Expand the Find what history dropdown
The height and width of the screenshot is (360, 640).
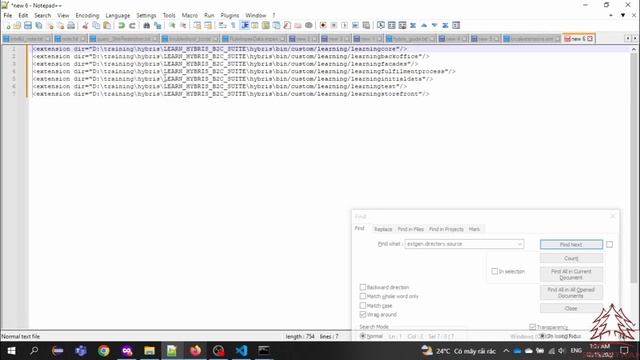coord(519,244)
